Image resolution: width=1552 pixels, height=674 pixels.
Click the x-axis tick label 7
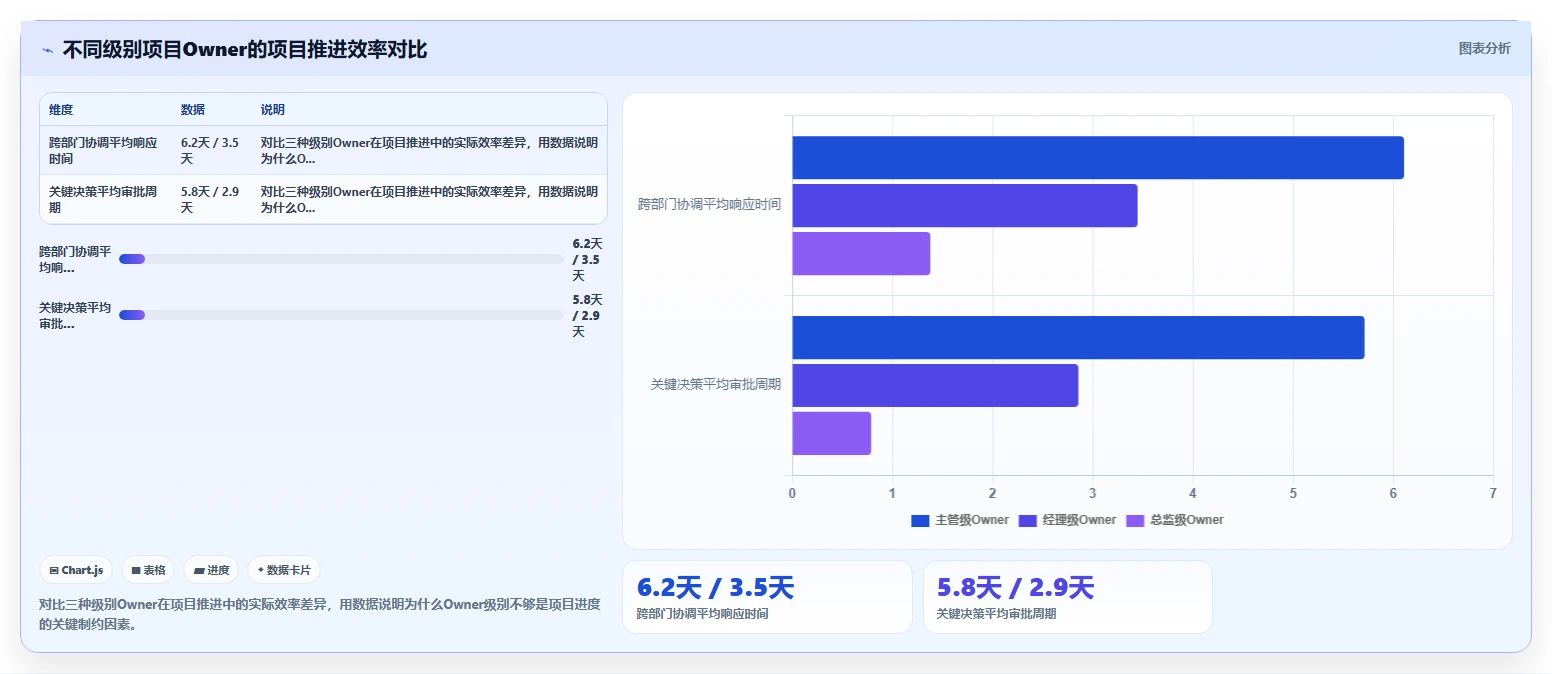1493,493
